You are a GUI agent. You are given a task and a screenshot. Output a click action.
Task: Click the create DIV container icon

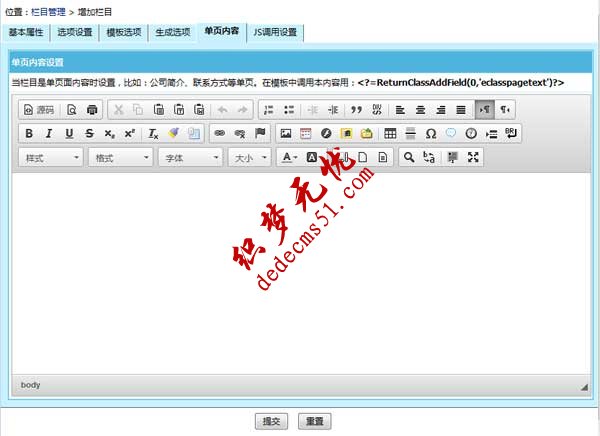click(x=377, y=110)
